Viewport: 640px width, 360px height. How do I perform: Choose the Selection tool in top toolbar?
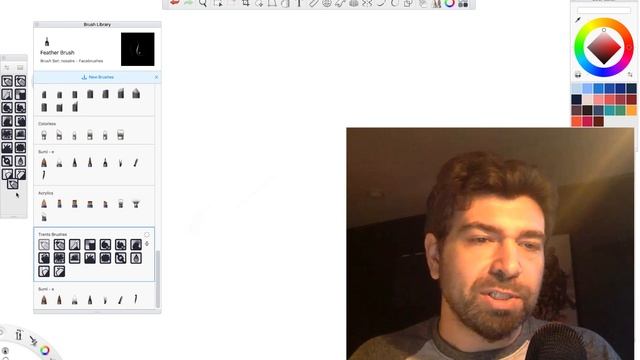click(x=218, y=3)
